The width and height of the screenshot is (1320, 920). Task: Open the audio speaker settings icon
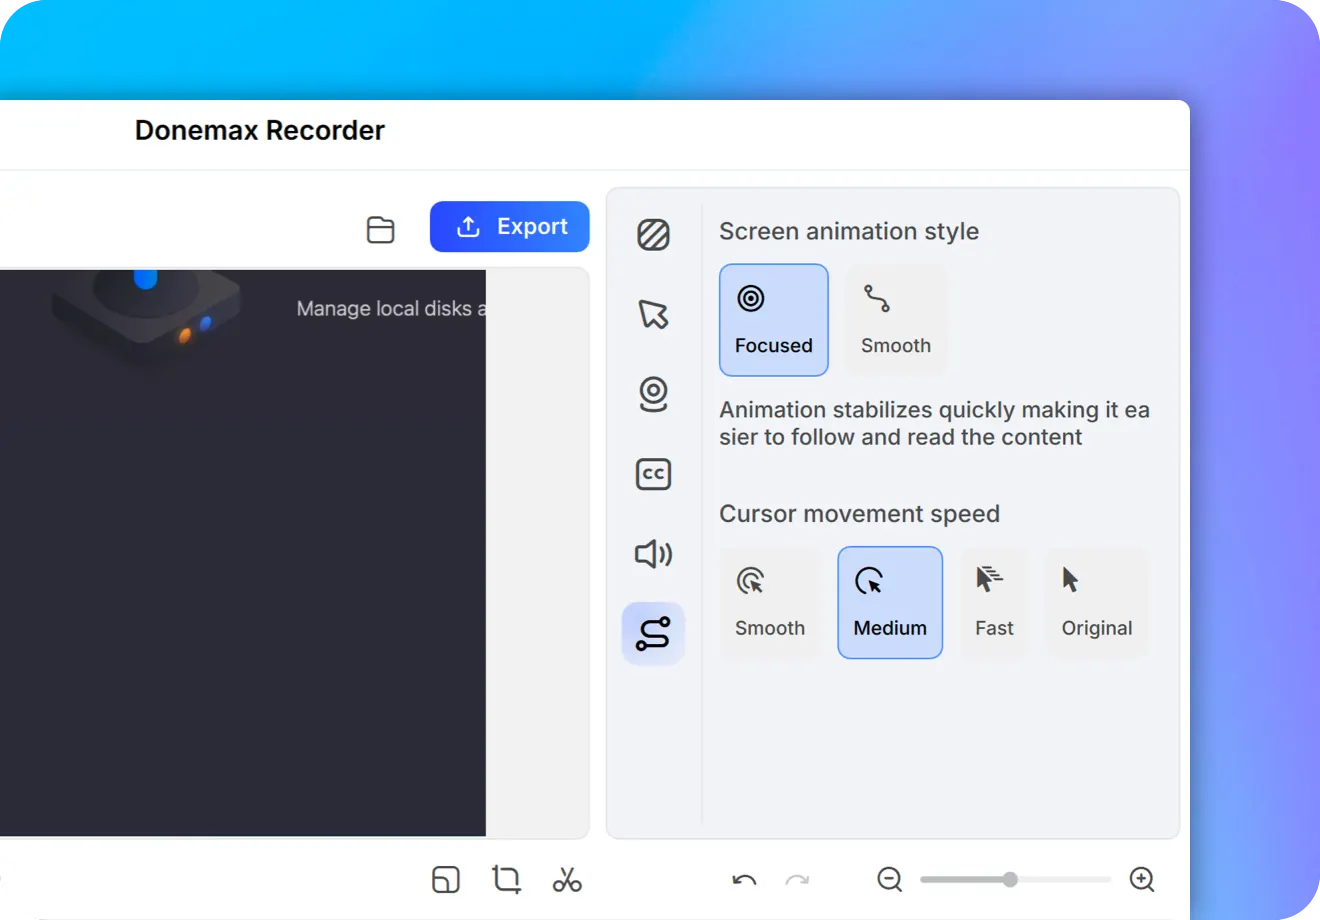point(653,553)
